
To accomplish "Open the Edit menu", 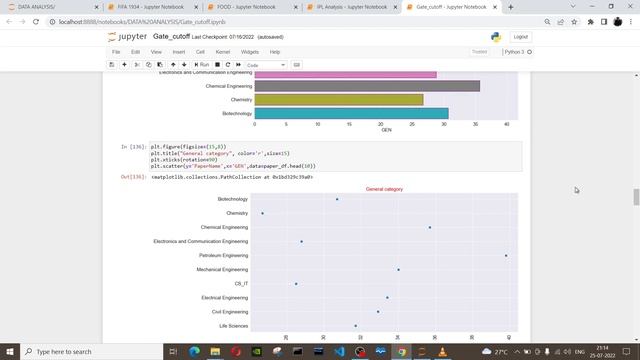I will coord(136,52).
